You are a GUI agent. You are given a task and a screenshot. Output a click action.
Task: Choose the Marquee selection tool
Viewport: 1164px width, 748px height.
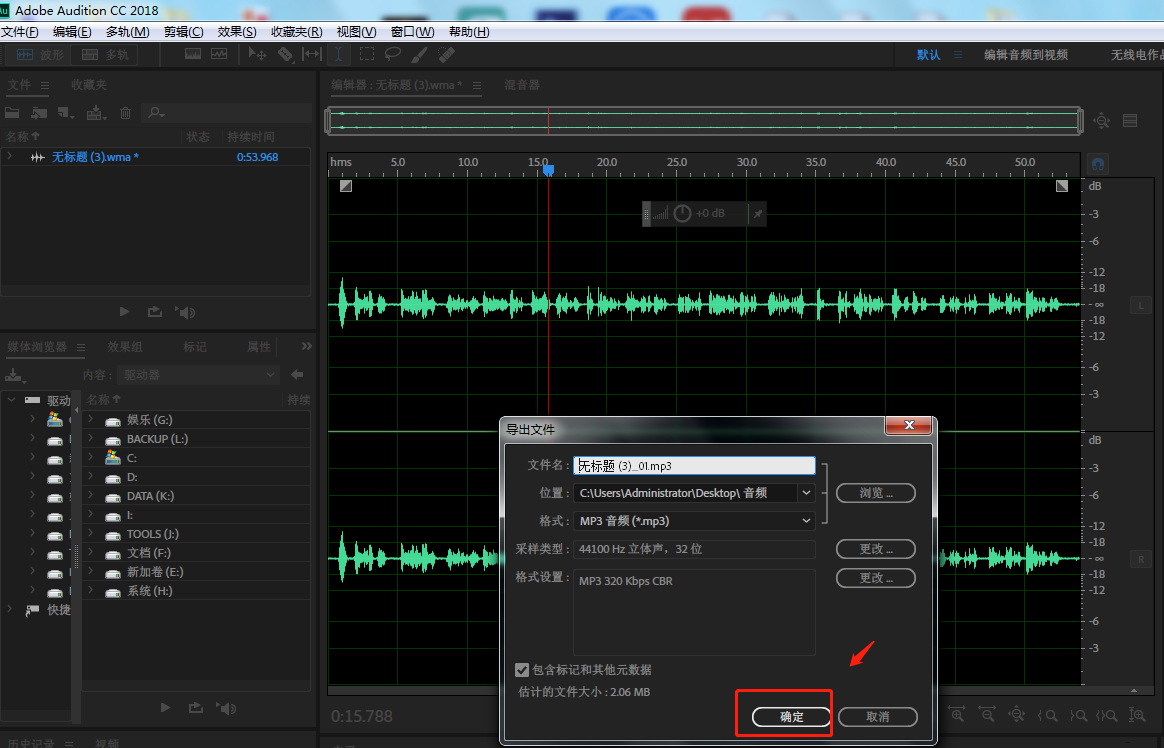(367, 54)
